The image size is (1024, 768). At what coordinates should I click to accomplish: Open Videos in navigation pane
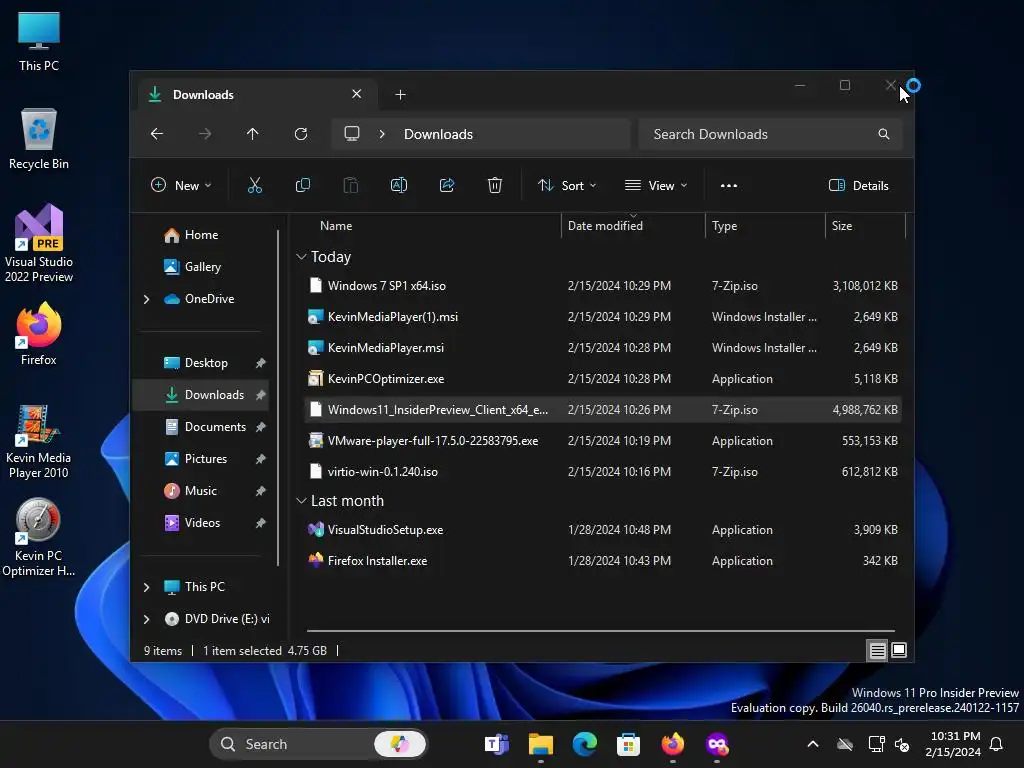click(x=202, y=523)
